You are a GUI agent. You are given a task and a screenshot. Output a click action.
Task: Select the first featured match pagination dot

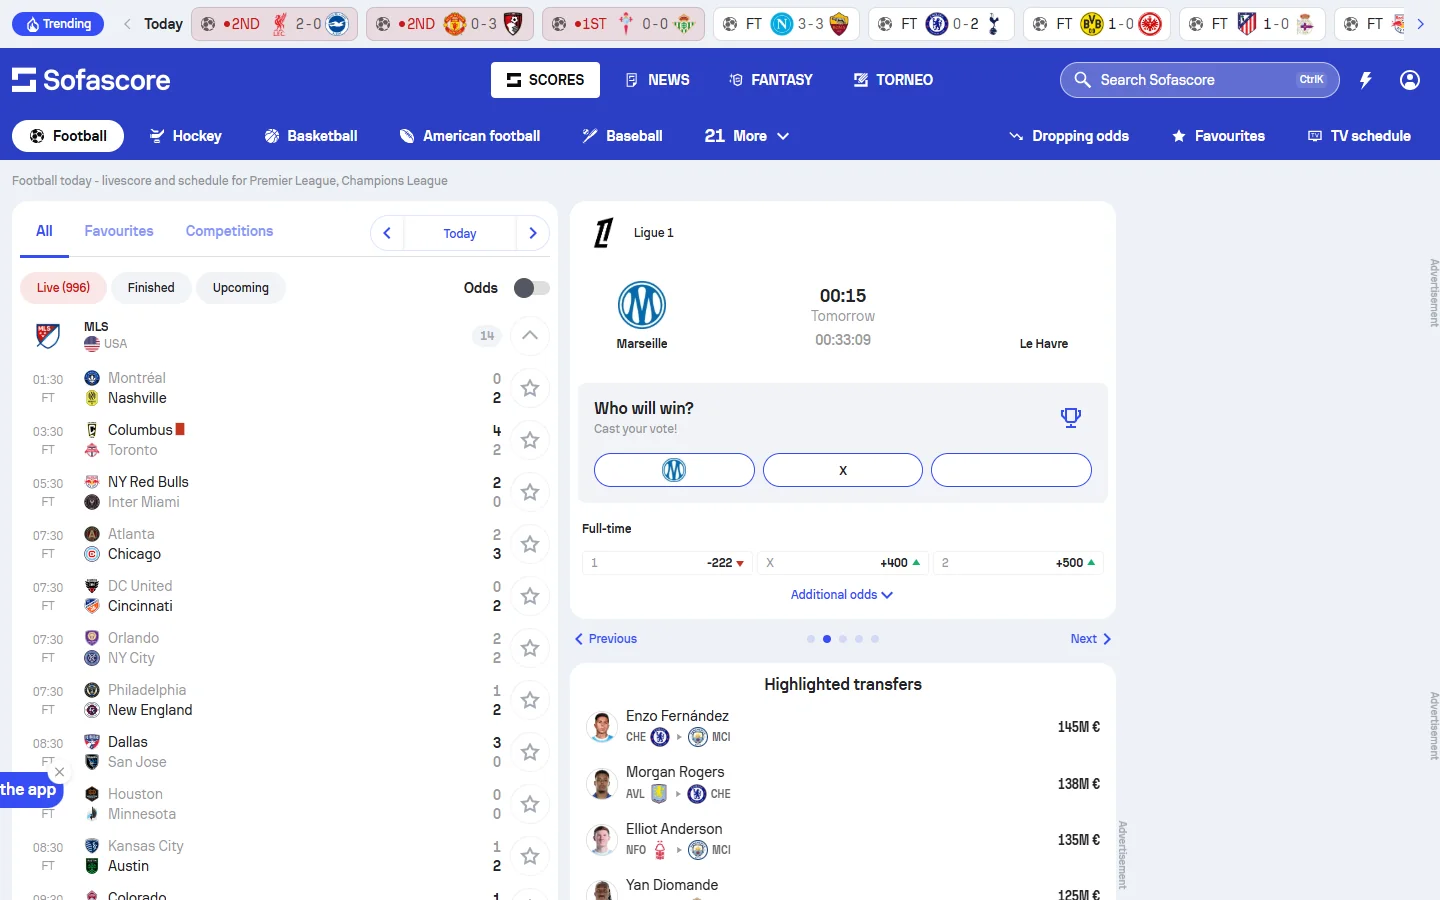[811, 639]
